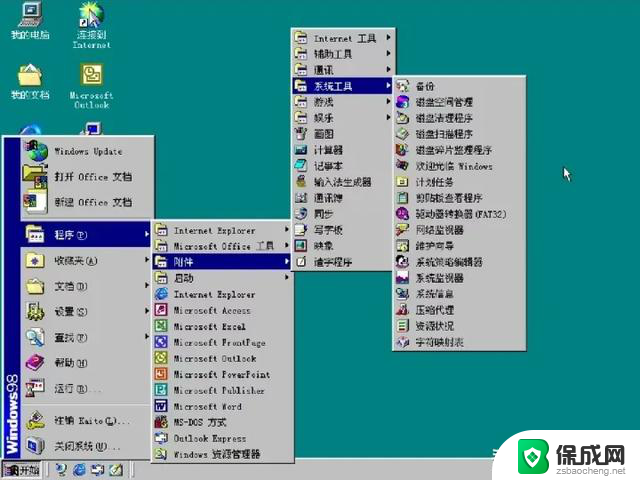640x480 pixels.
Task: Open the 我的电脑 desktop icon
Action: [31, 20]
